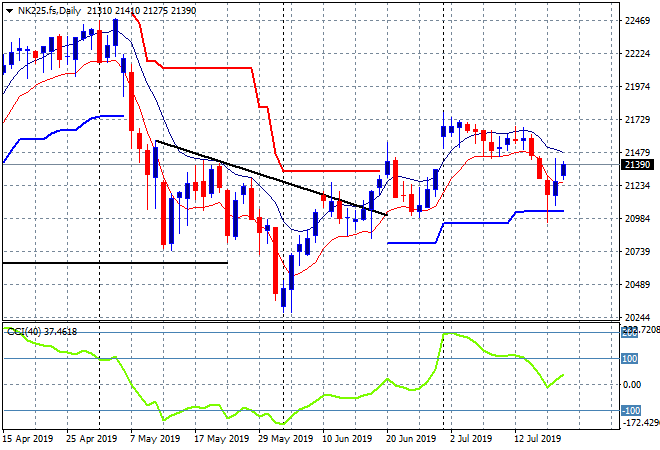Click the CCI 100 level label
The image size is (660, 450).
(630, 359)
